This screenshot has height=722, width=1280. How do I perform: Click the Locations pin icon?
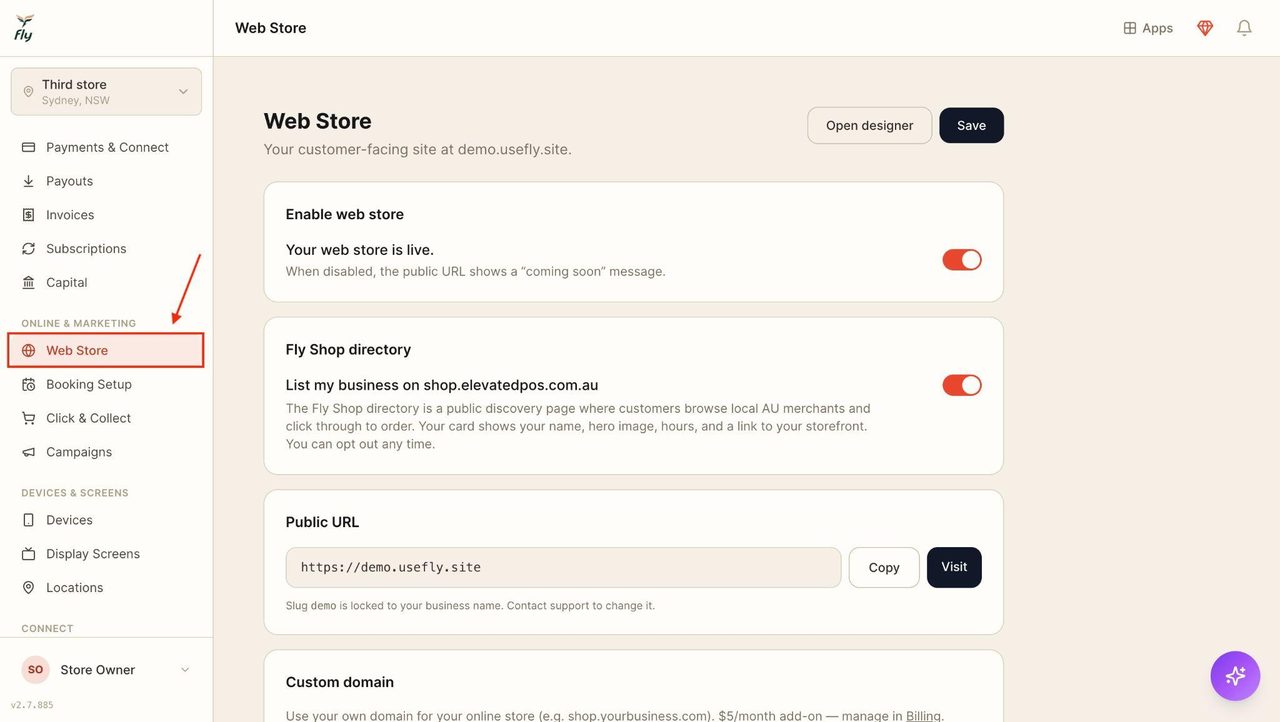click(x=28, y=589)
